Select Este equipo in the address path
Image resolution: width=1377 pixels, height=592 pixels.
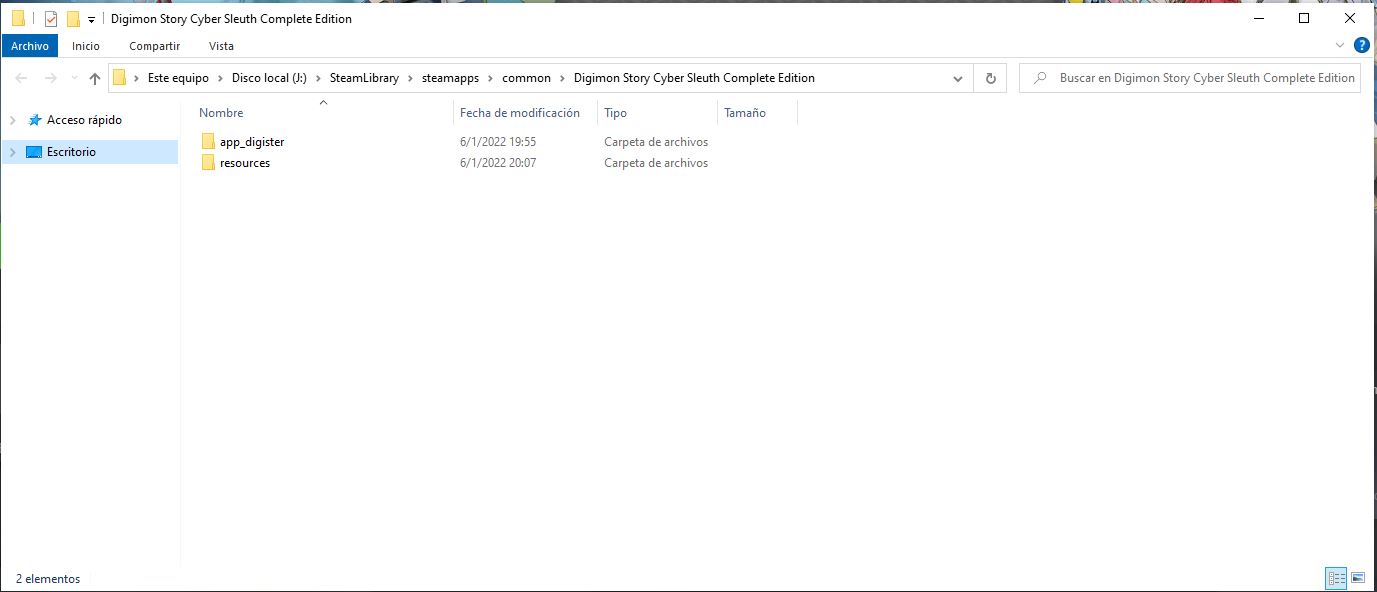[178, 78]
